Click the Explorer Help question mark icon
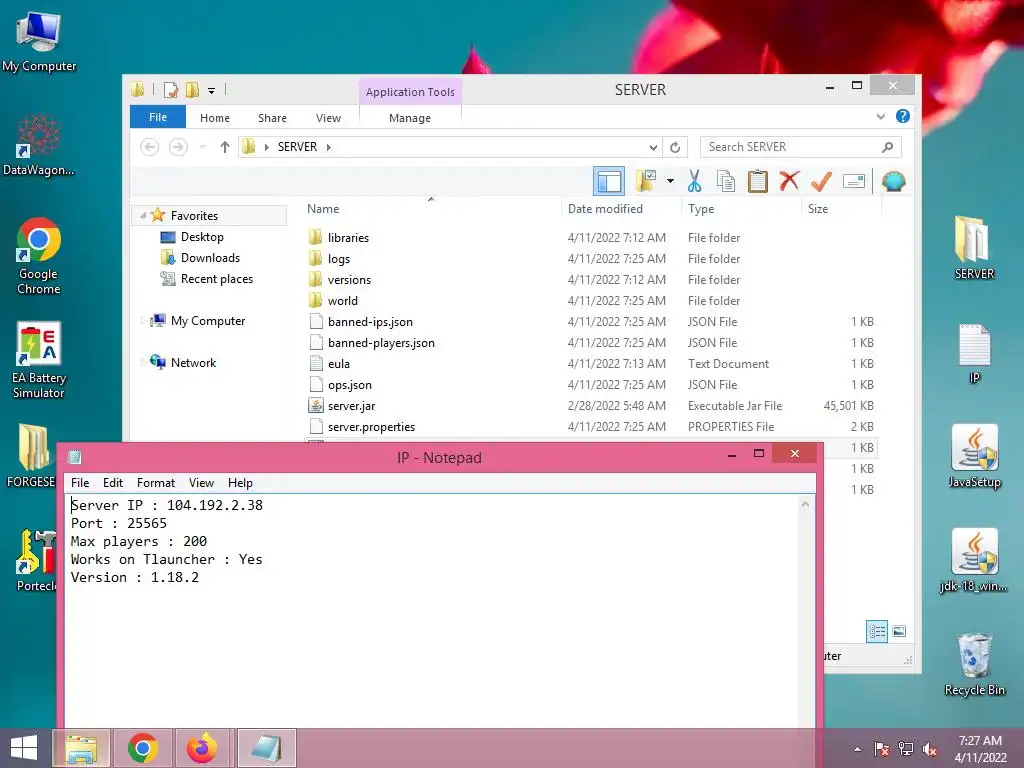Screen dimensions: 1024x768 point(903,116)
